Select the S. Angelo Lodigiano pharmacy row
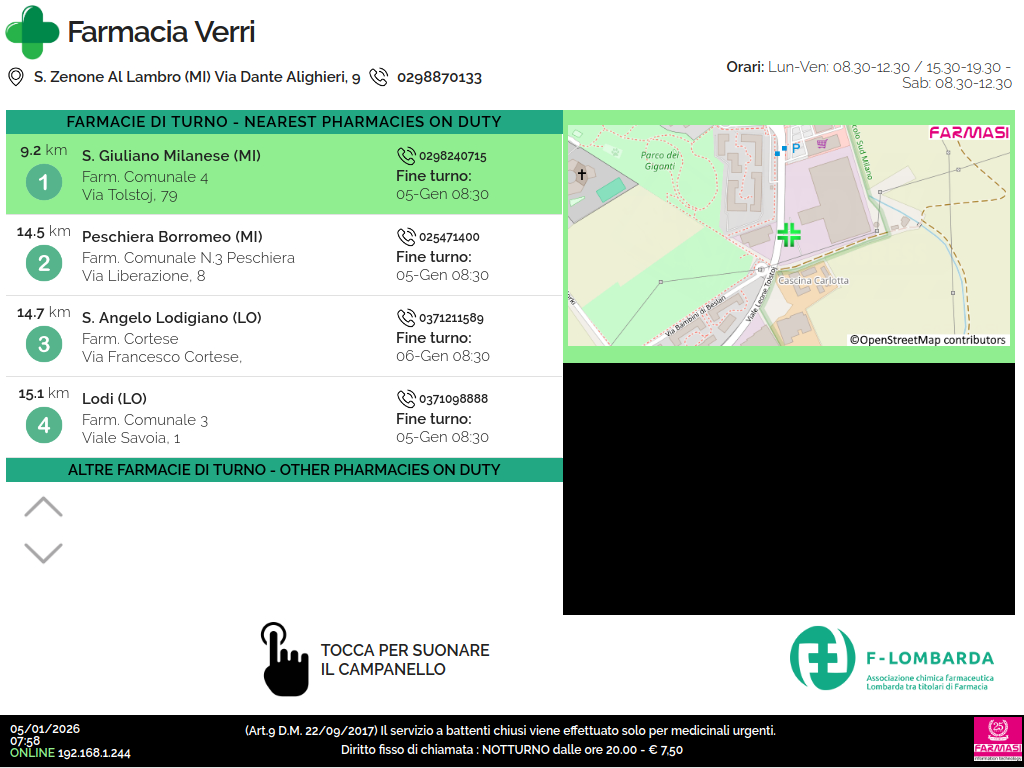 (x=284, y=336)
